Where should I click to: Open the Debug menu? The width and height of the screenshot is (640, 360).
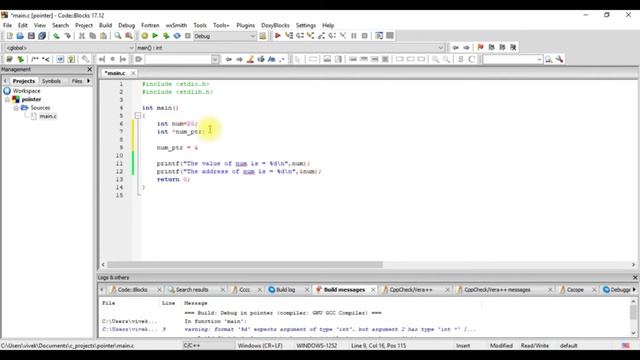(127, 25)
